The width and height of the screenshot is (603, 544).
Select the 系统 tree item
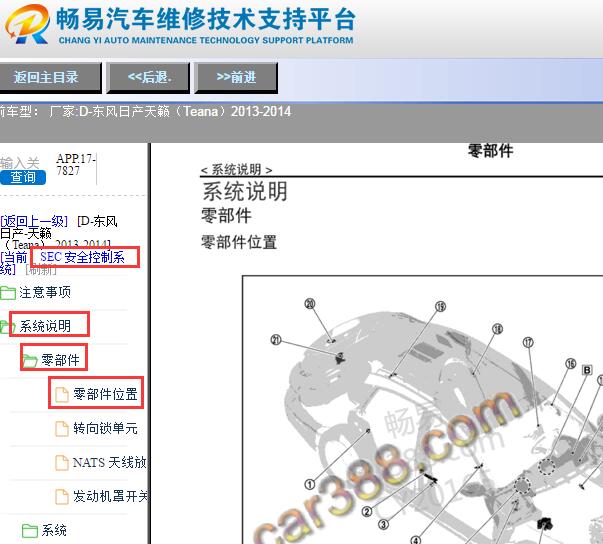click(x=54, y=530)
